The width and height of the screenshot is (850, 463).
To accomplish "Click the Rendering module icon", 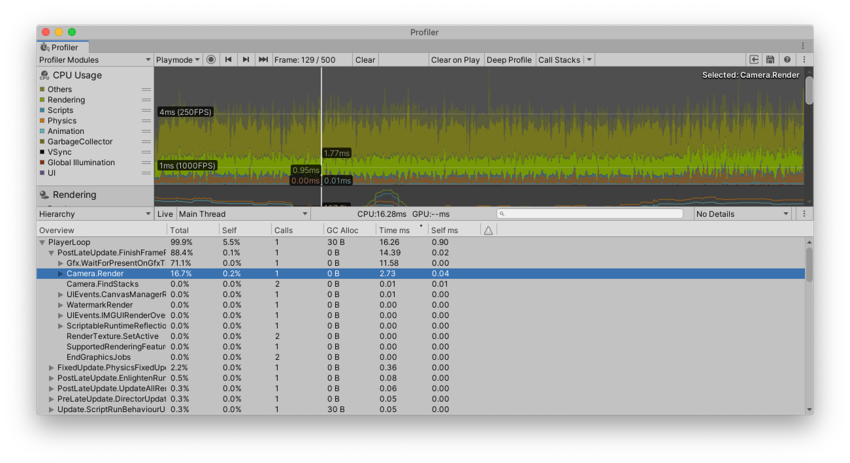I will click(x=44, y=195).
